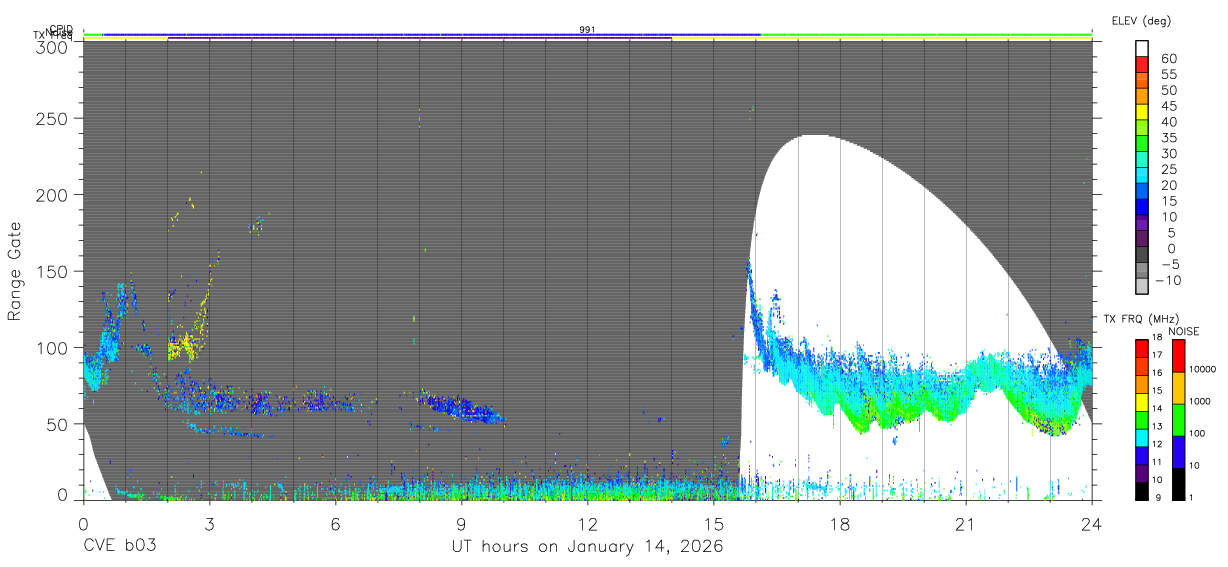Screen dimensions: 1228x567
Task: Click the 'Range Gate' y-axis label
Action: [15, 272]
